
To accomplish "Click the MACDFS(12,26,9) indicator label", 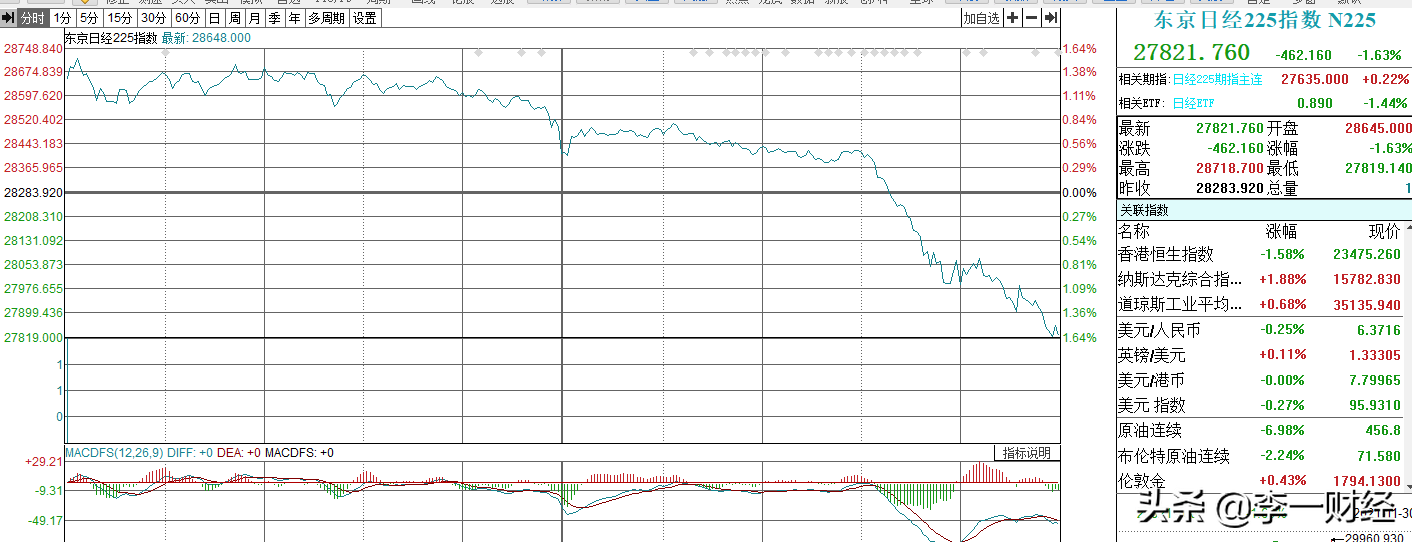I will pos(113,453).
